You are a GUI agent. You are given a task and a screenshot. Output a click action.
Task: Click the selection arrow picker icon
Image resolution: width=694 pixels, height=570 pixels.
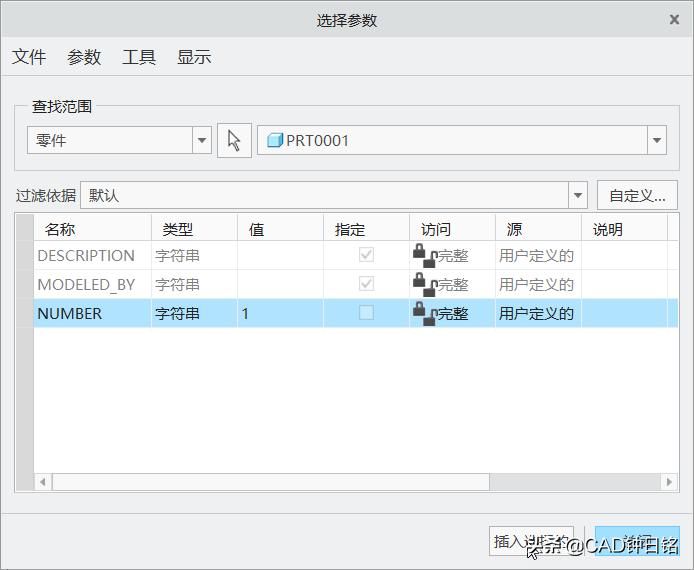coord(234,141)
